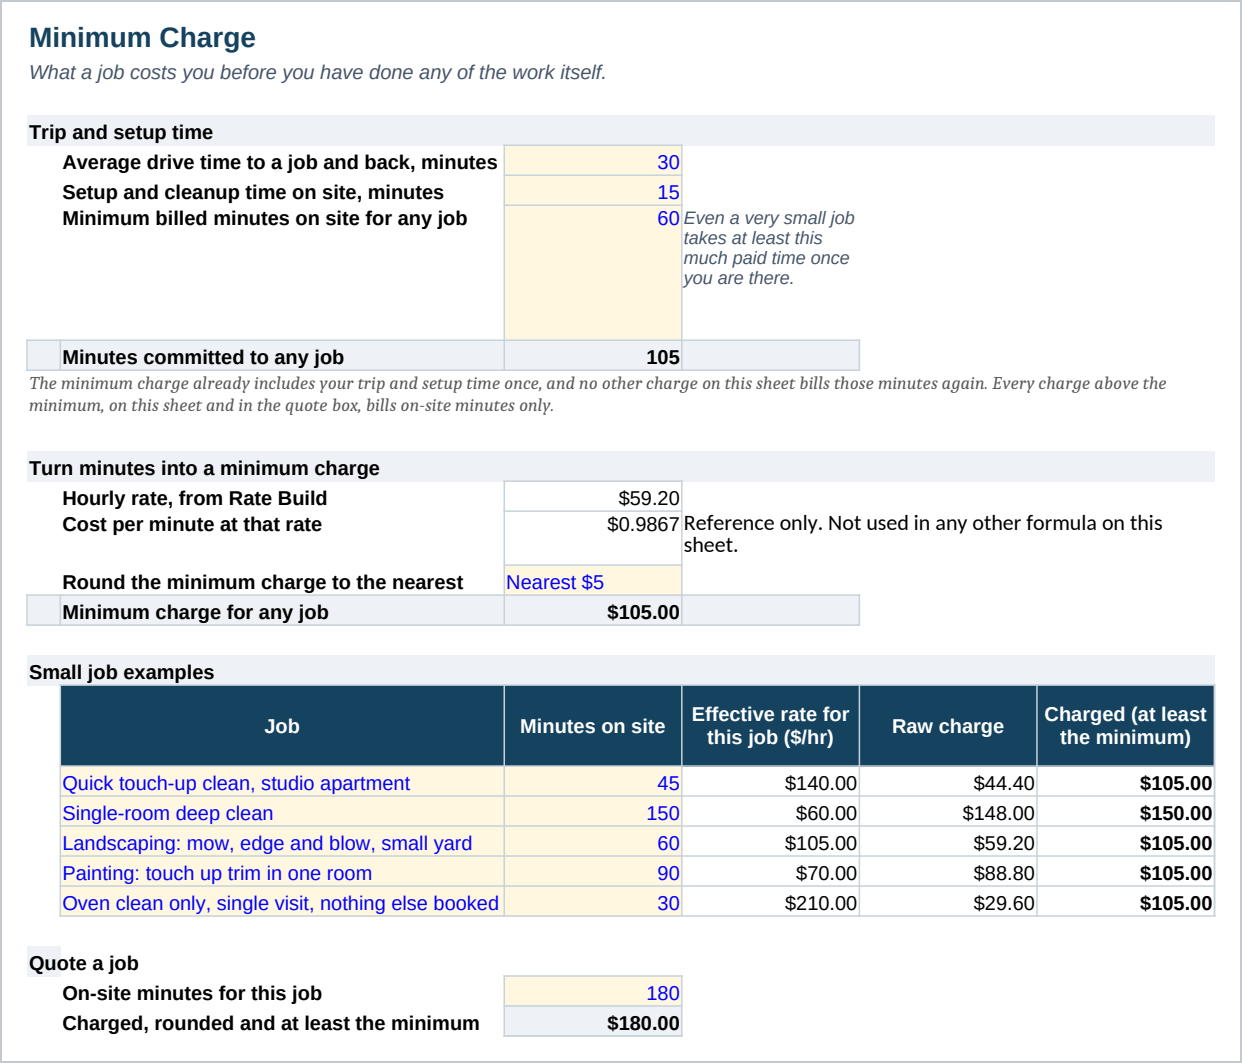
Task: Click the 'Minimum Charge' sheet title
Action: tap(142, 37)
